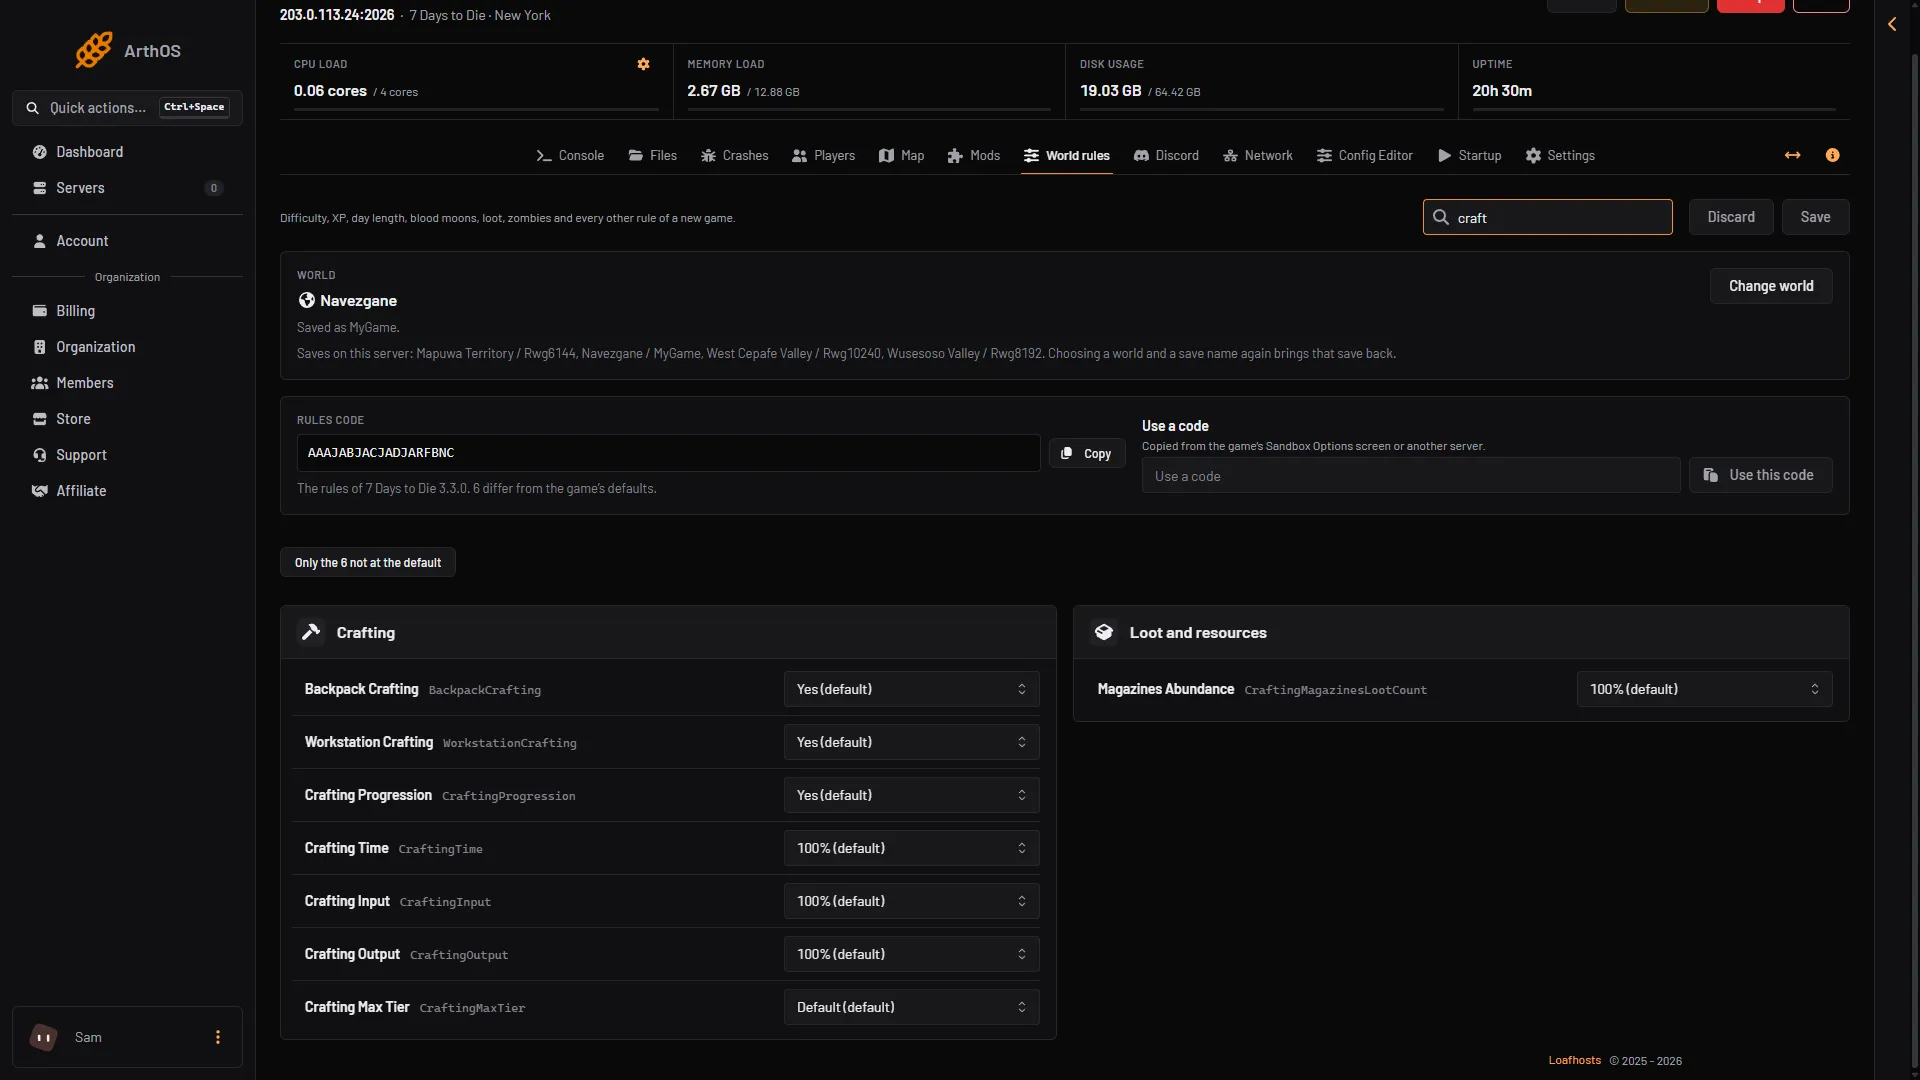Open the Magazines Abundance dropdown
The width and height of the screenshot is (1920, 1080).
tap(1704, 689)
